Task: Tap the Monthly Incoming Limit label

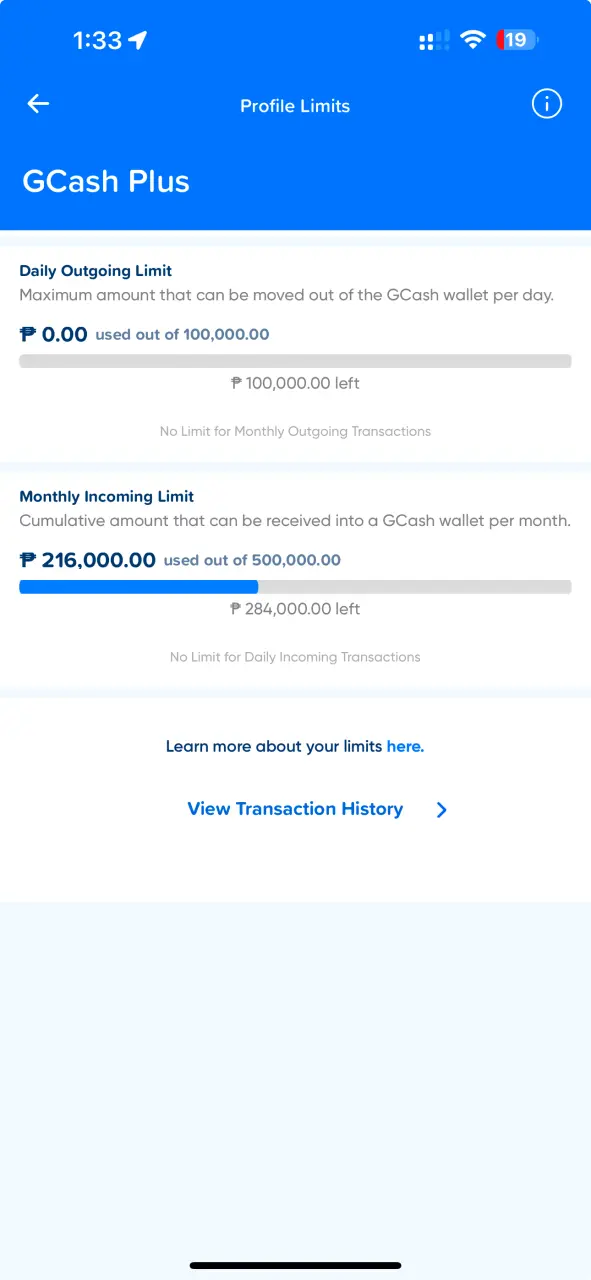Action: (x=107, y=496)
